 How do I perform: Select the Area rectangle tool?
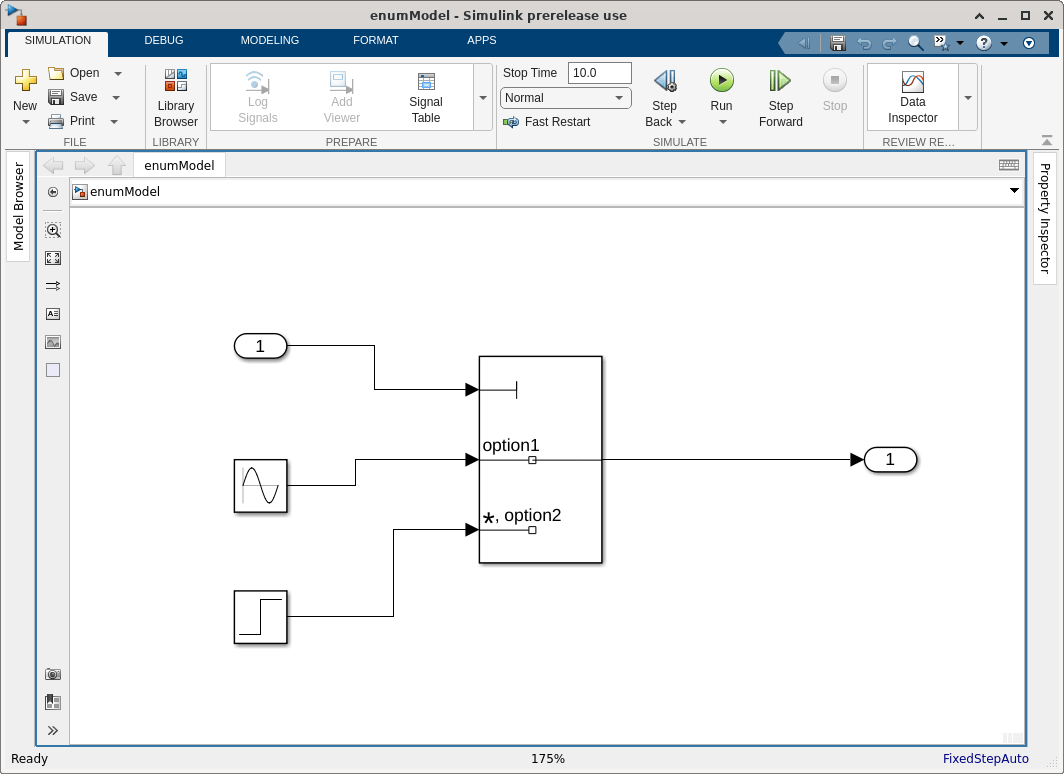pos(53,370)
